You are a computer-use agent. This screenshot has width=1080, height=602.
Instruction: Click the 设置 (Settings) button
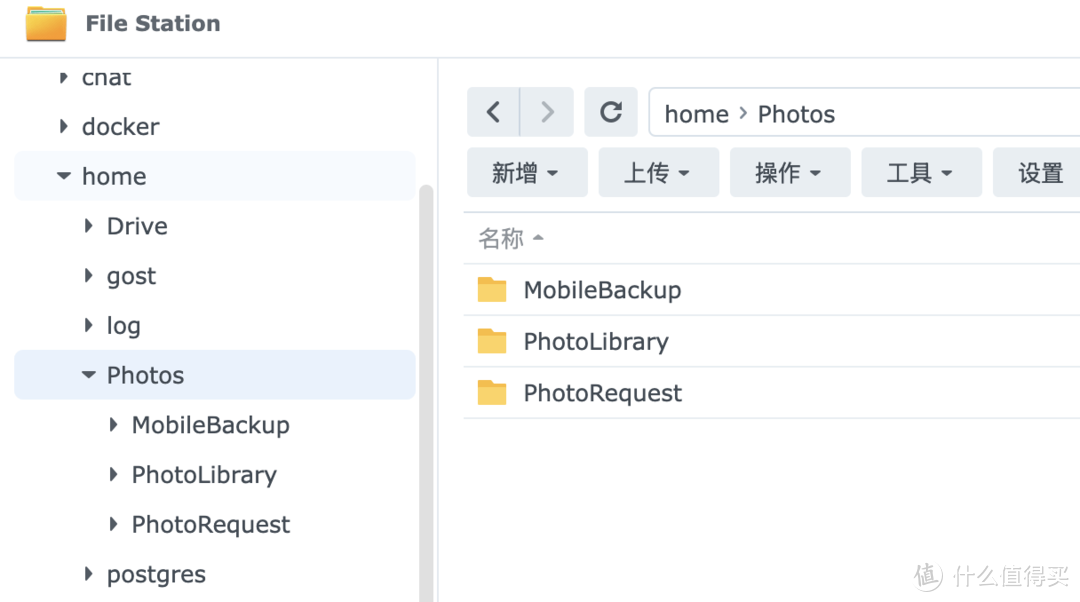tap(1039, 173)
